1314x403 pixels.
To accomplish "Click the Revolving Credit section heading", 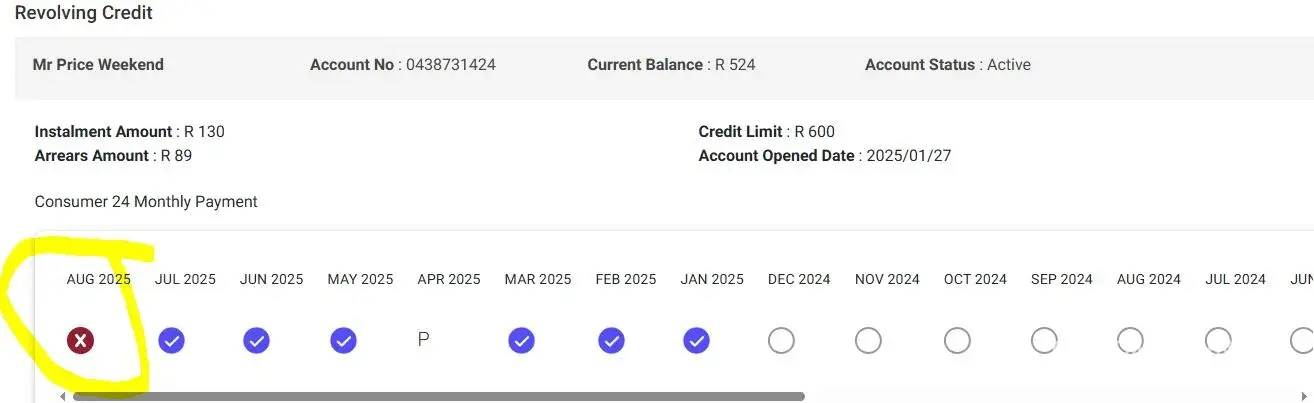I will (84, 14).
